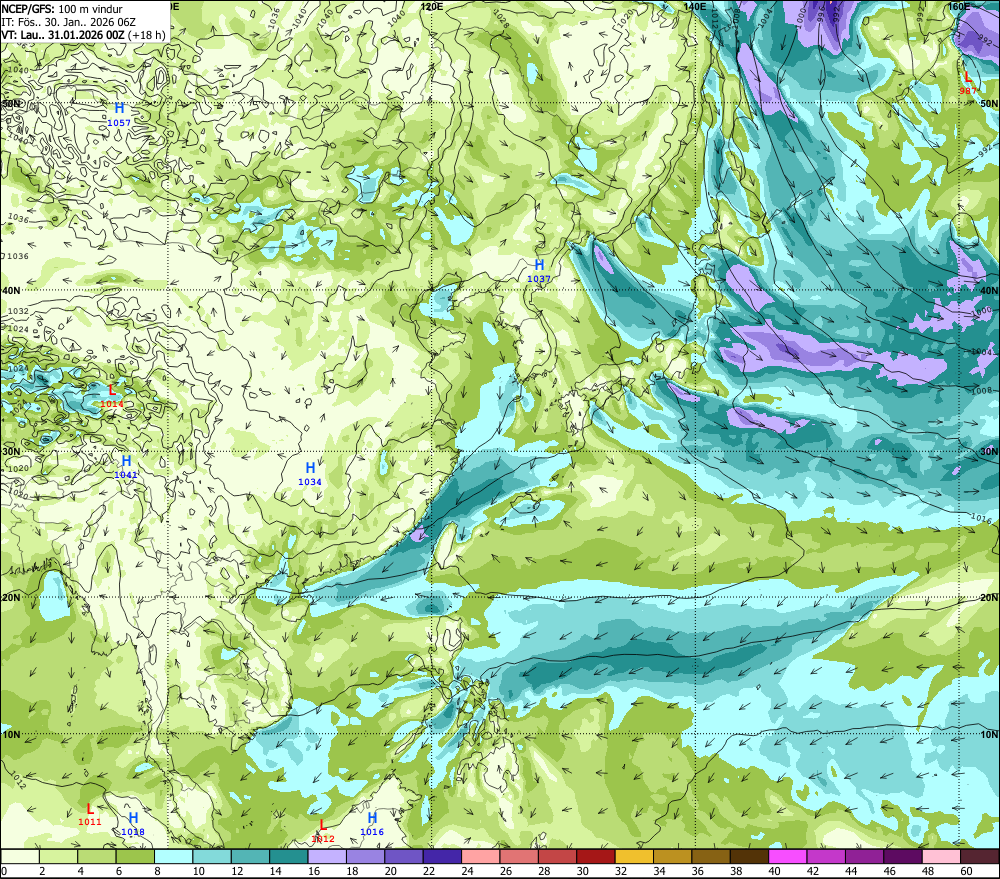Click the legend value 20
1000x879 pixels.
[x=390, y=871]
